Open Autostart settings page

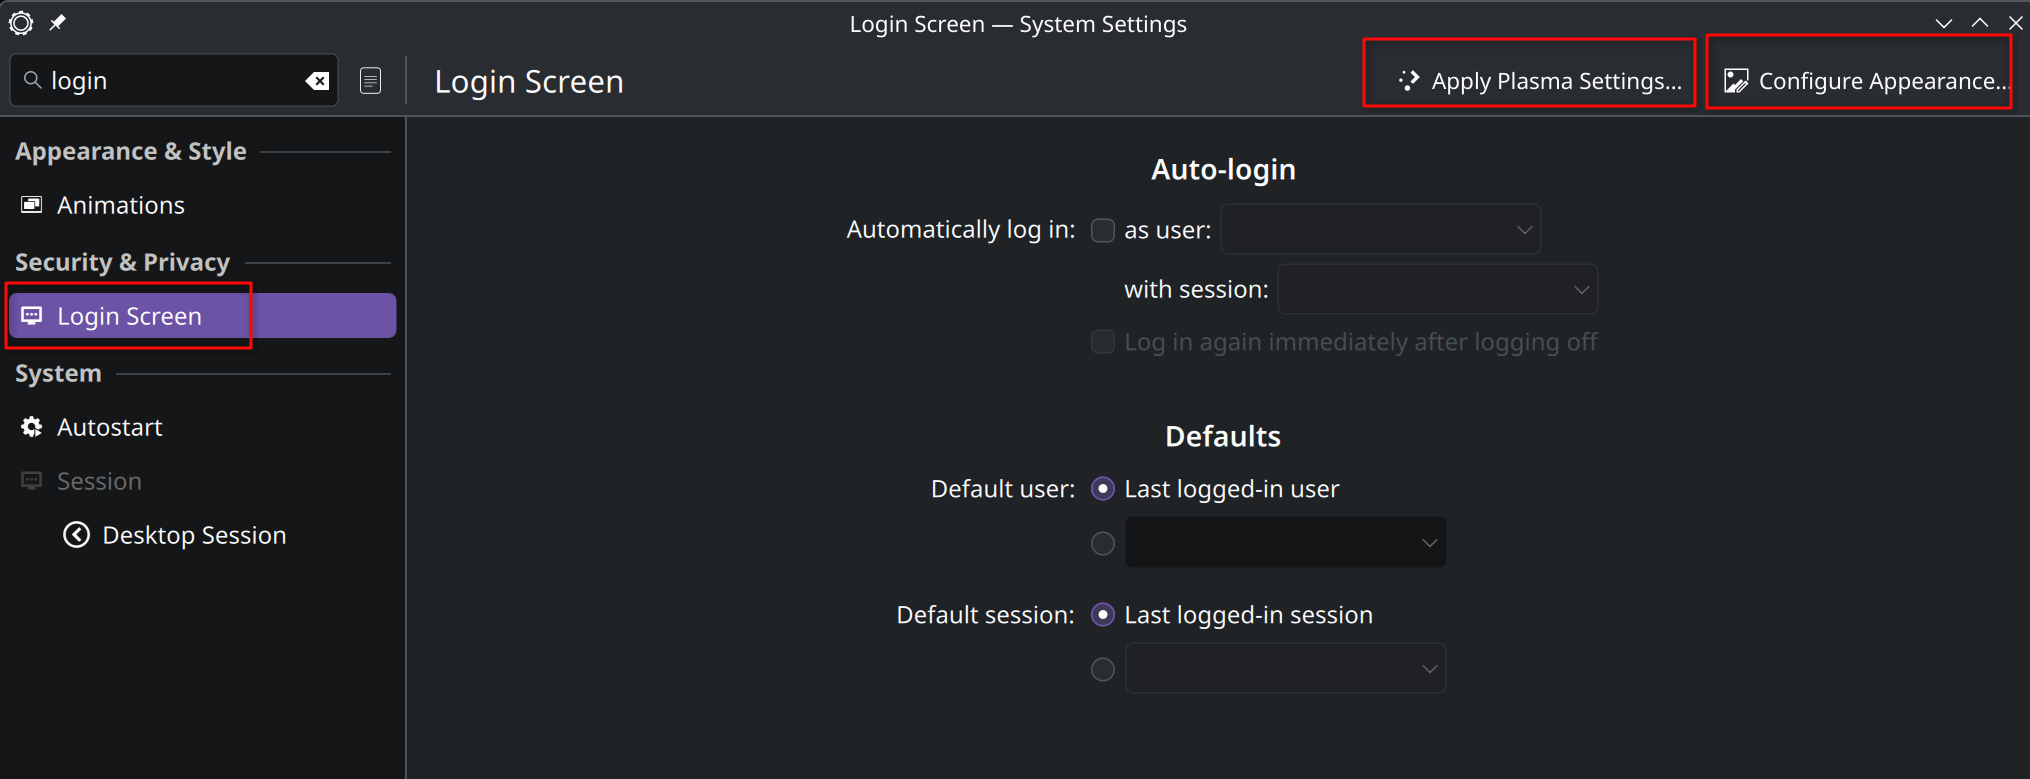tap(110, 427)
